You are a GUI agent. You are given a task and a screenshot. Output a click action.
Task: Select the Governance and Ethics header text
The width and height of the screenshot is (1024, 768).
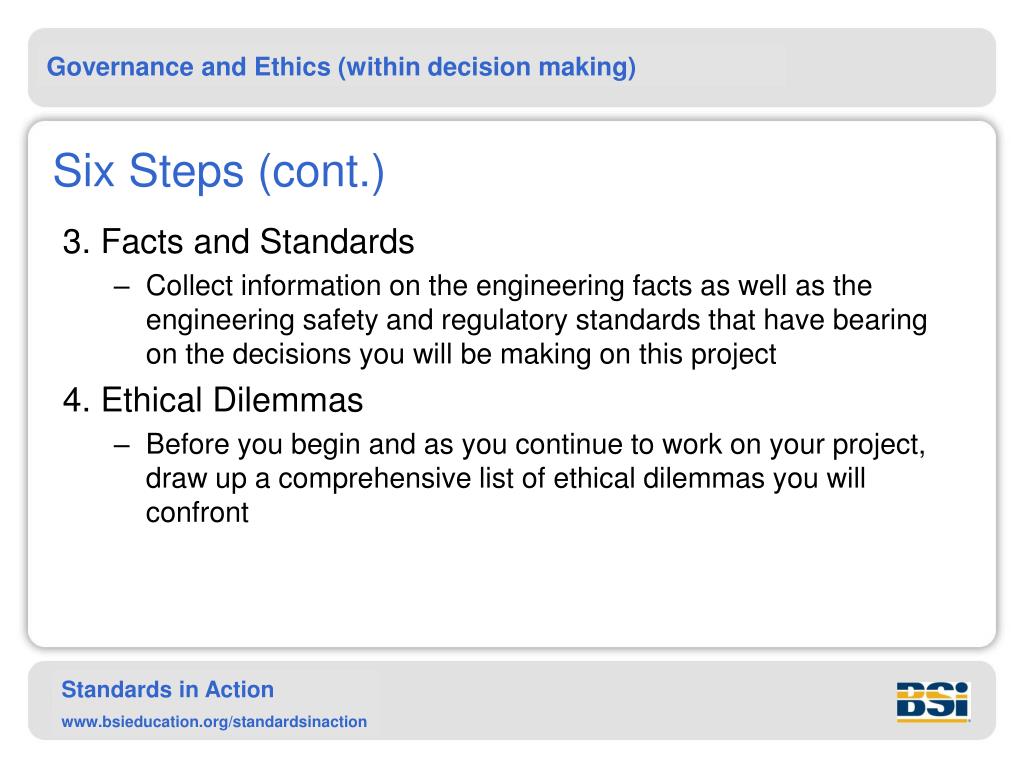[x=341, y=67]
